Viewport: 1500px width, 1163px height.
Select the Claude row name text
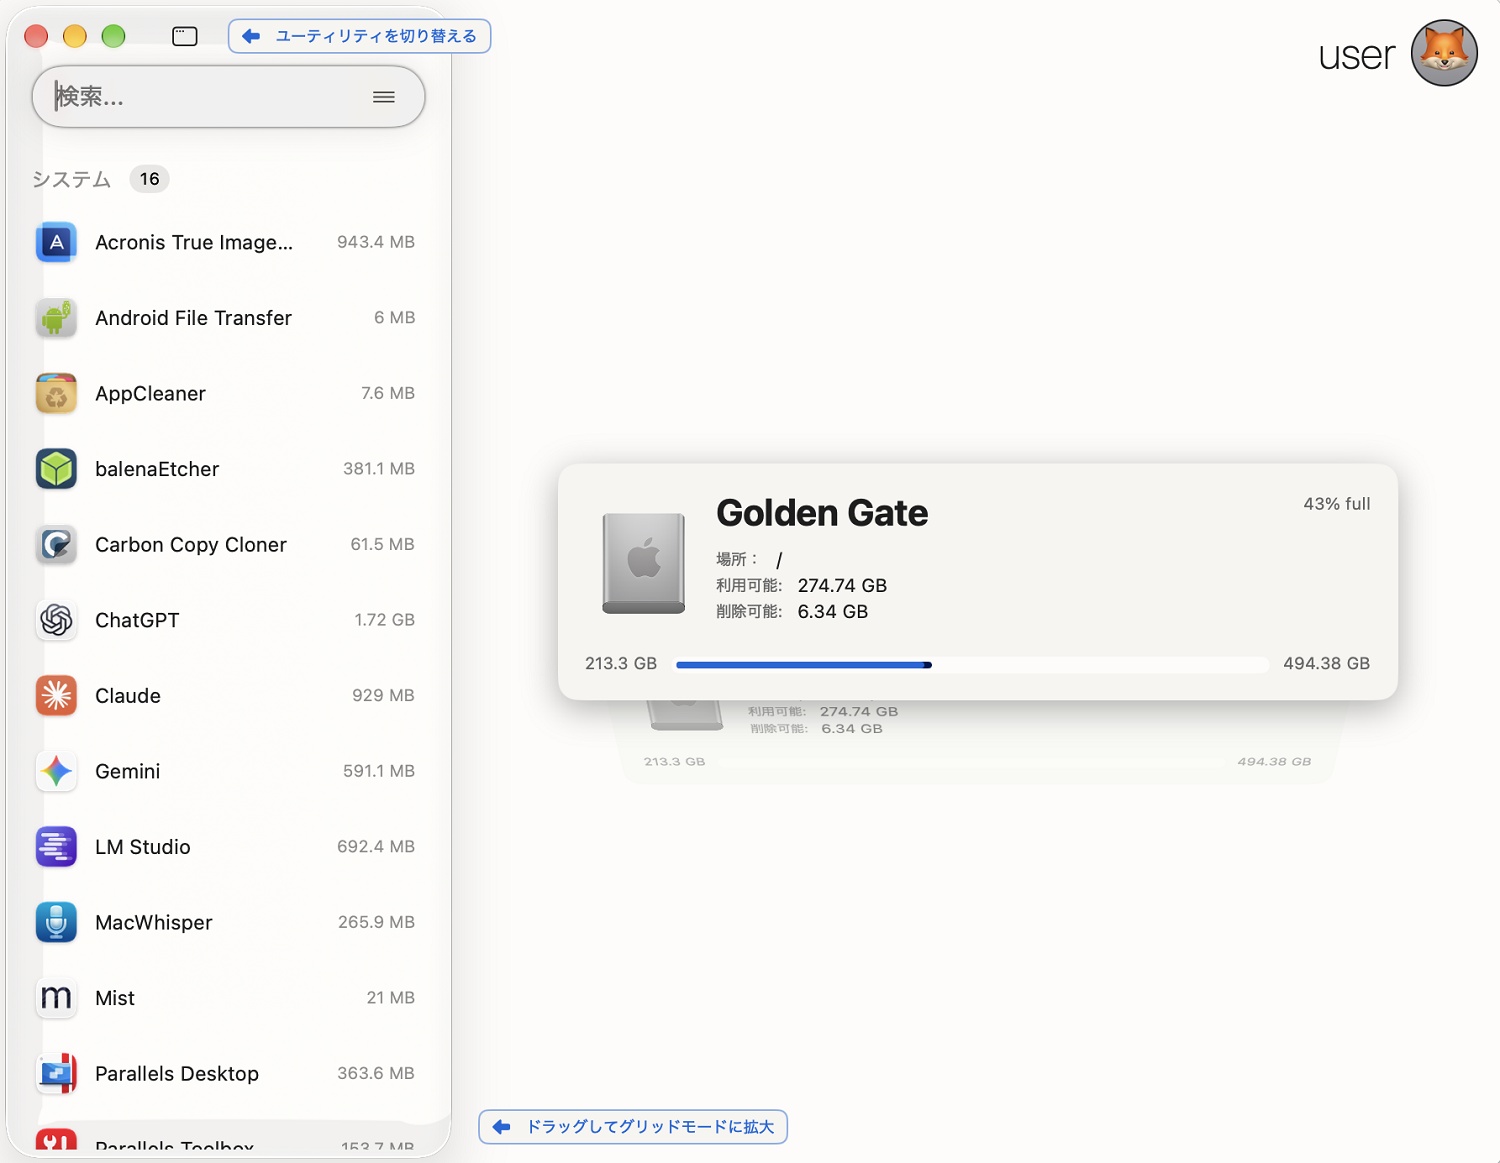(x=128, y=696)
